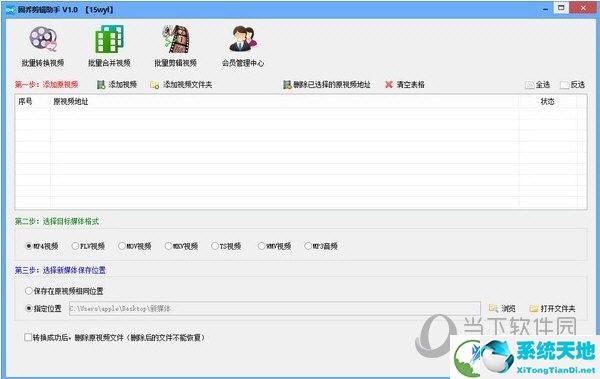
Task: Select WMV视频 format option
Action: tap(274, 246)
